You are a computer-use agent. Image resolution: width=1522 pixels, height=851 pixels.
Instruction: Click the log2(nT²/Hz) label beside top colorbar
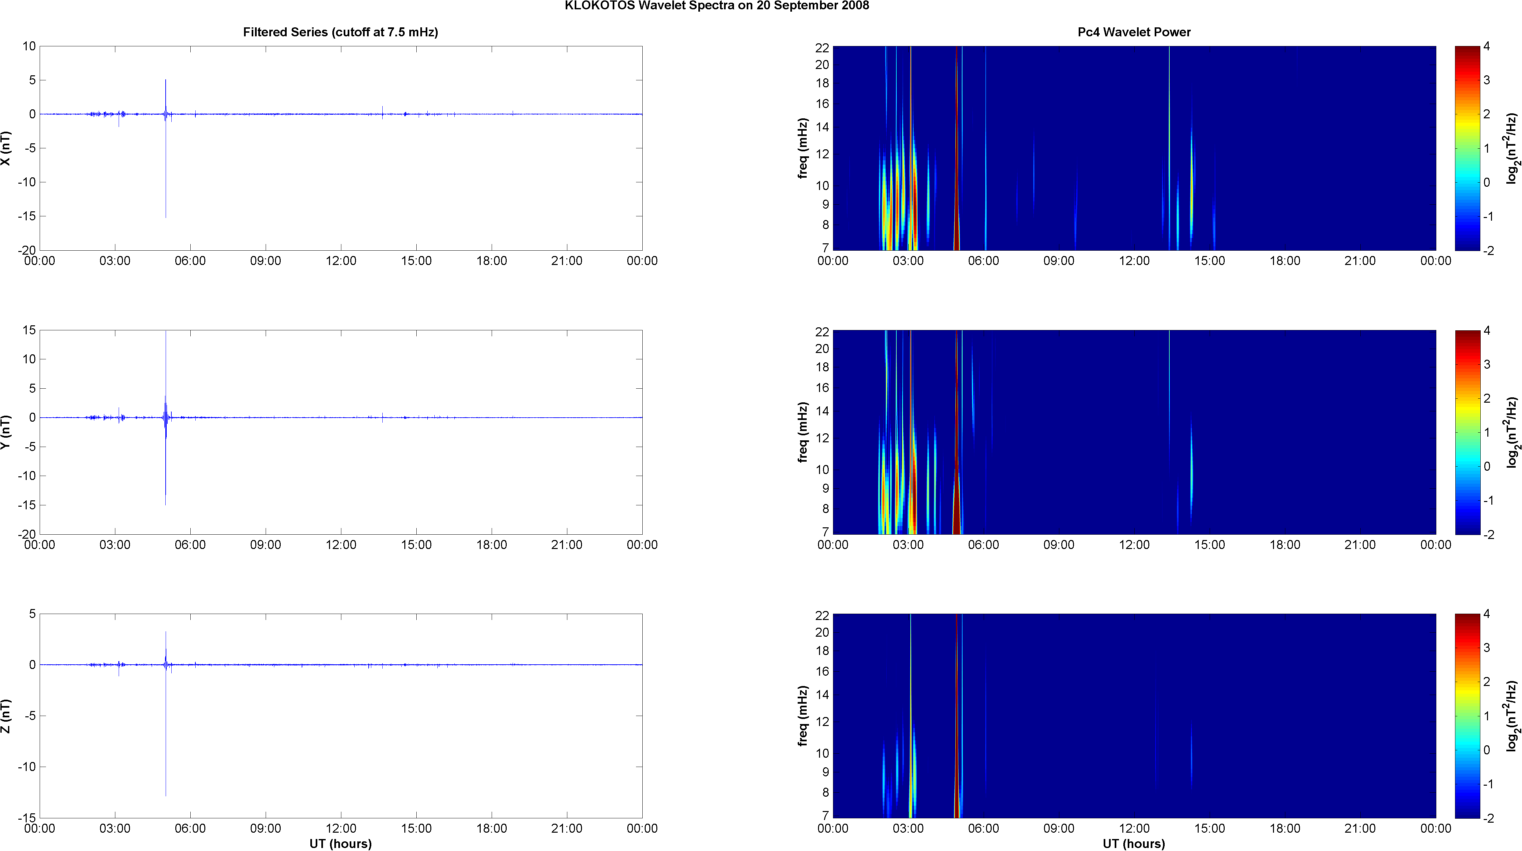(x=1512, y=148)
